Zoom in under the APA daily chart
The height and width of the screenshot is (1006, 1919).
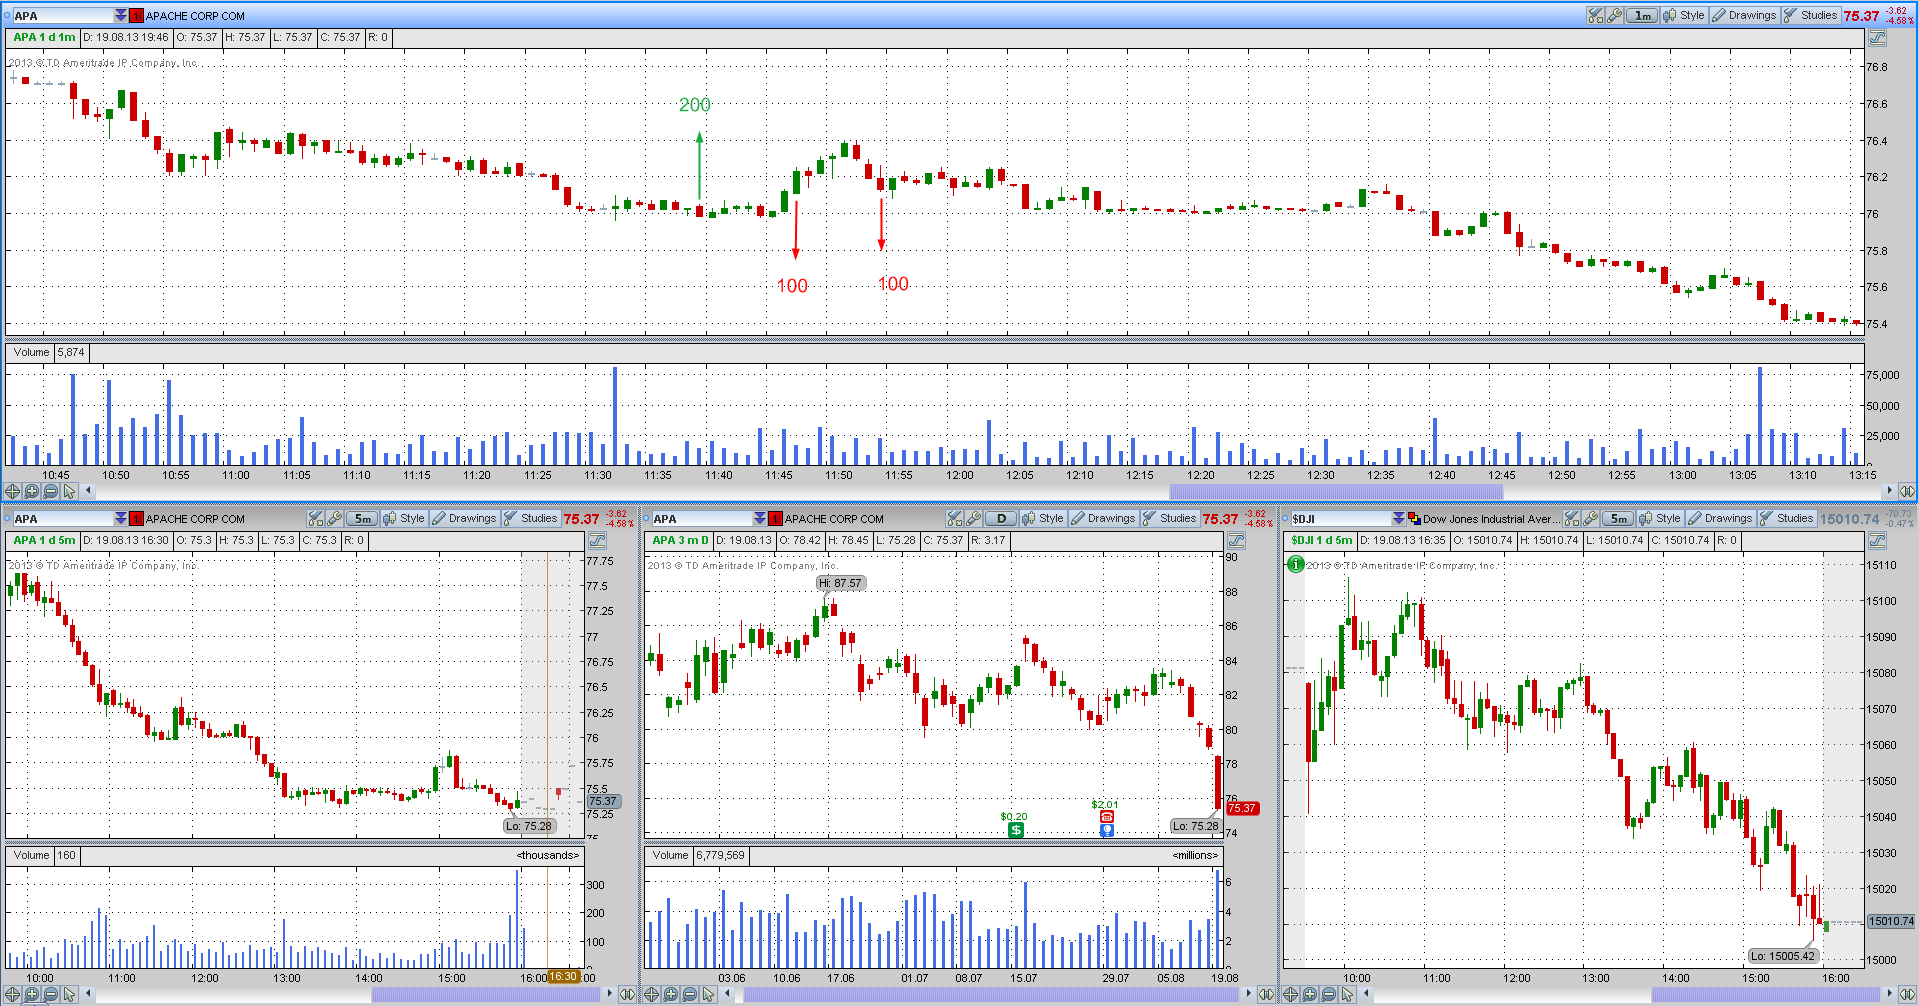[670, 994]
